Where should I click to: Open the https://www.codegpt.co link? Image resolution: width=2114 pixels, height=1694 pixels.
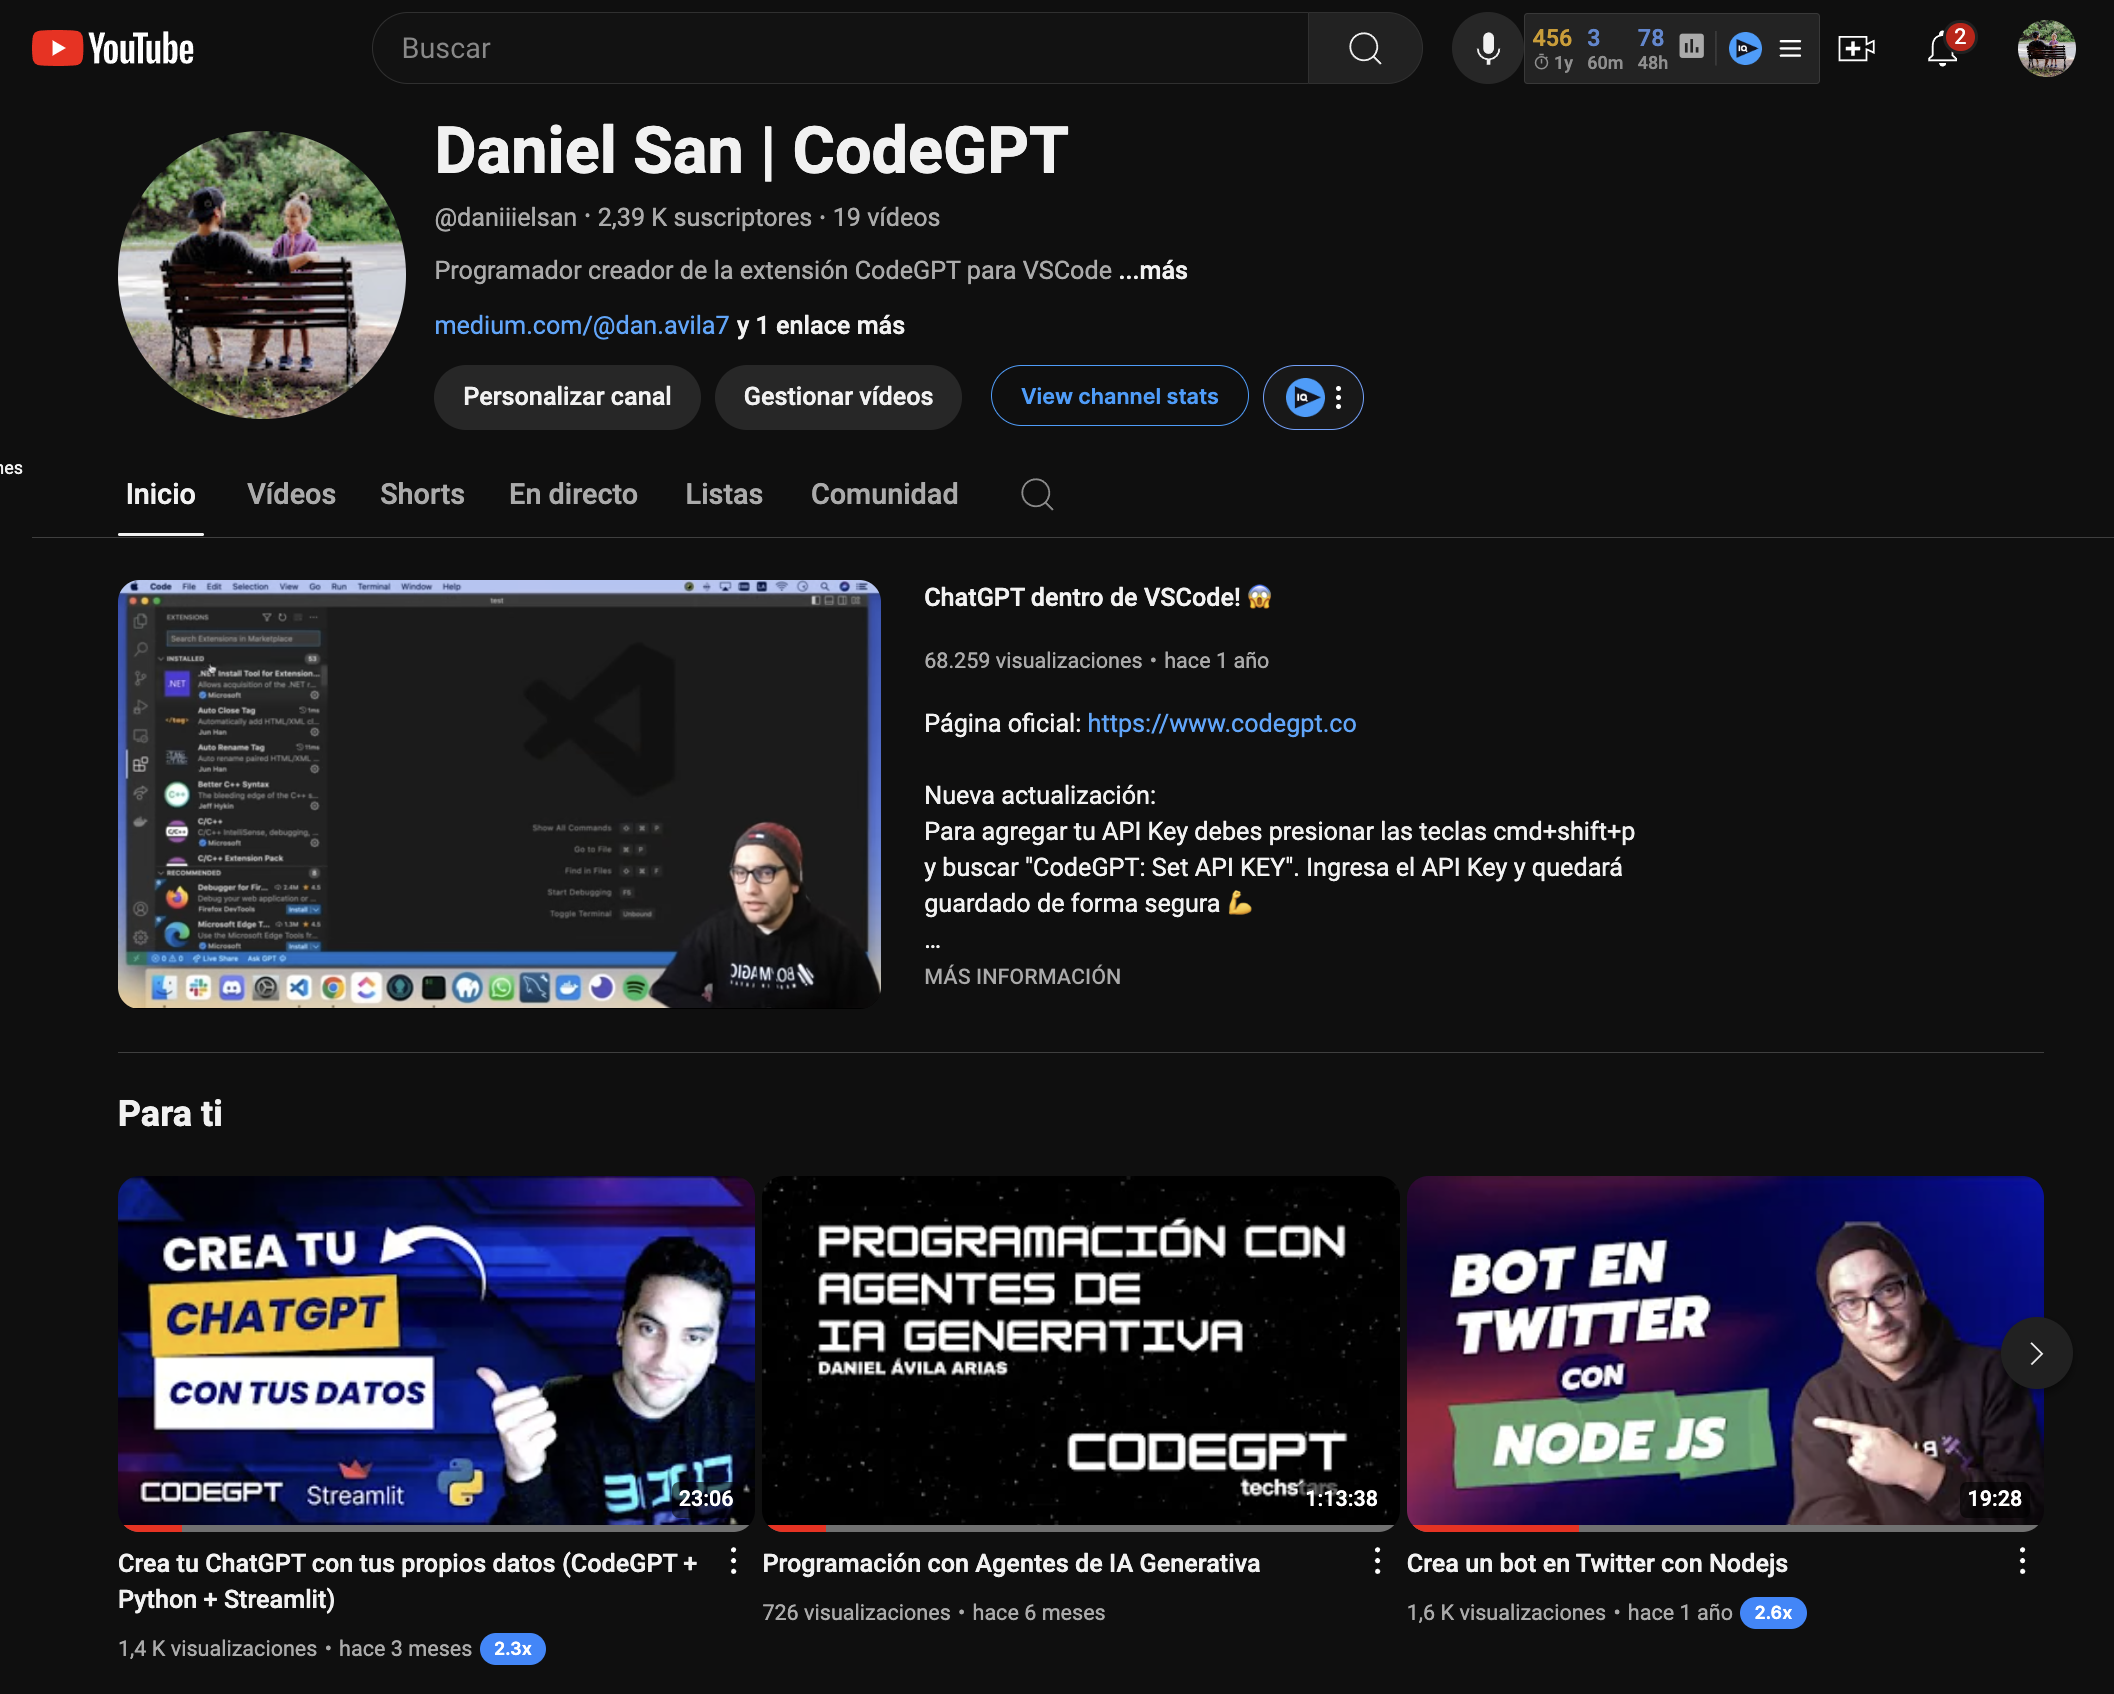(1221, 723)
